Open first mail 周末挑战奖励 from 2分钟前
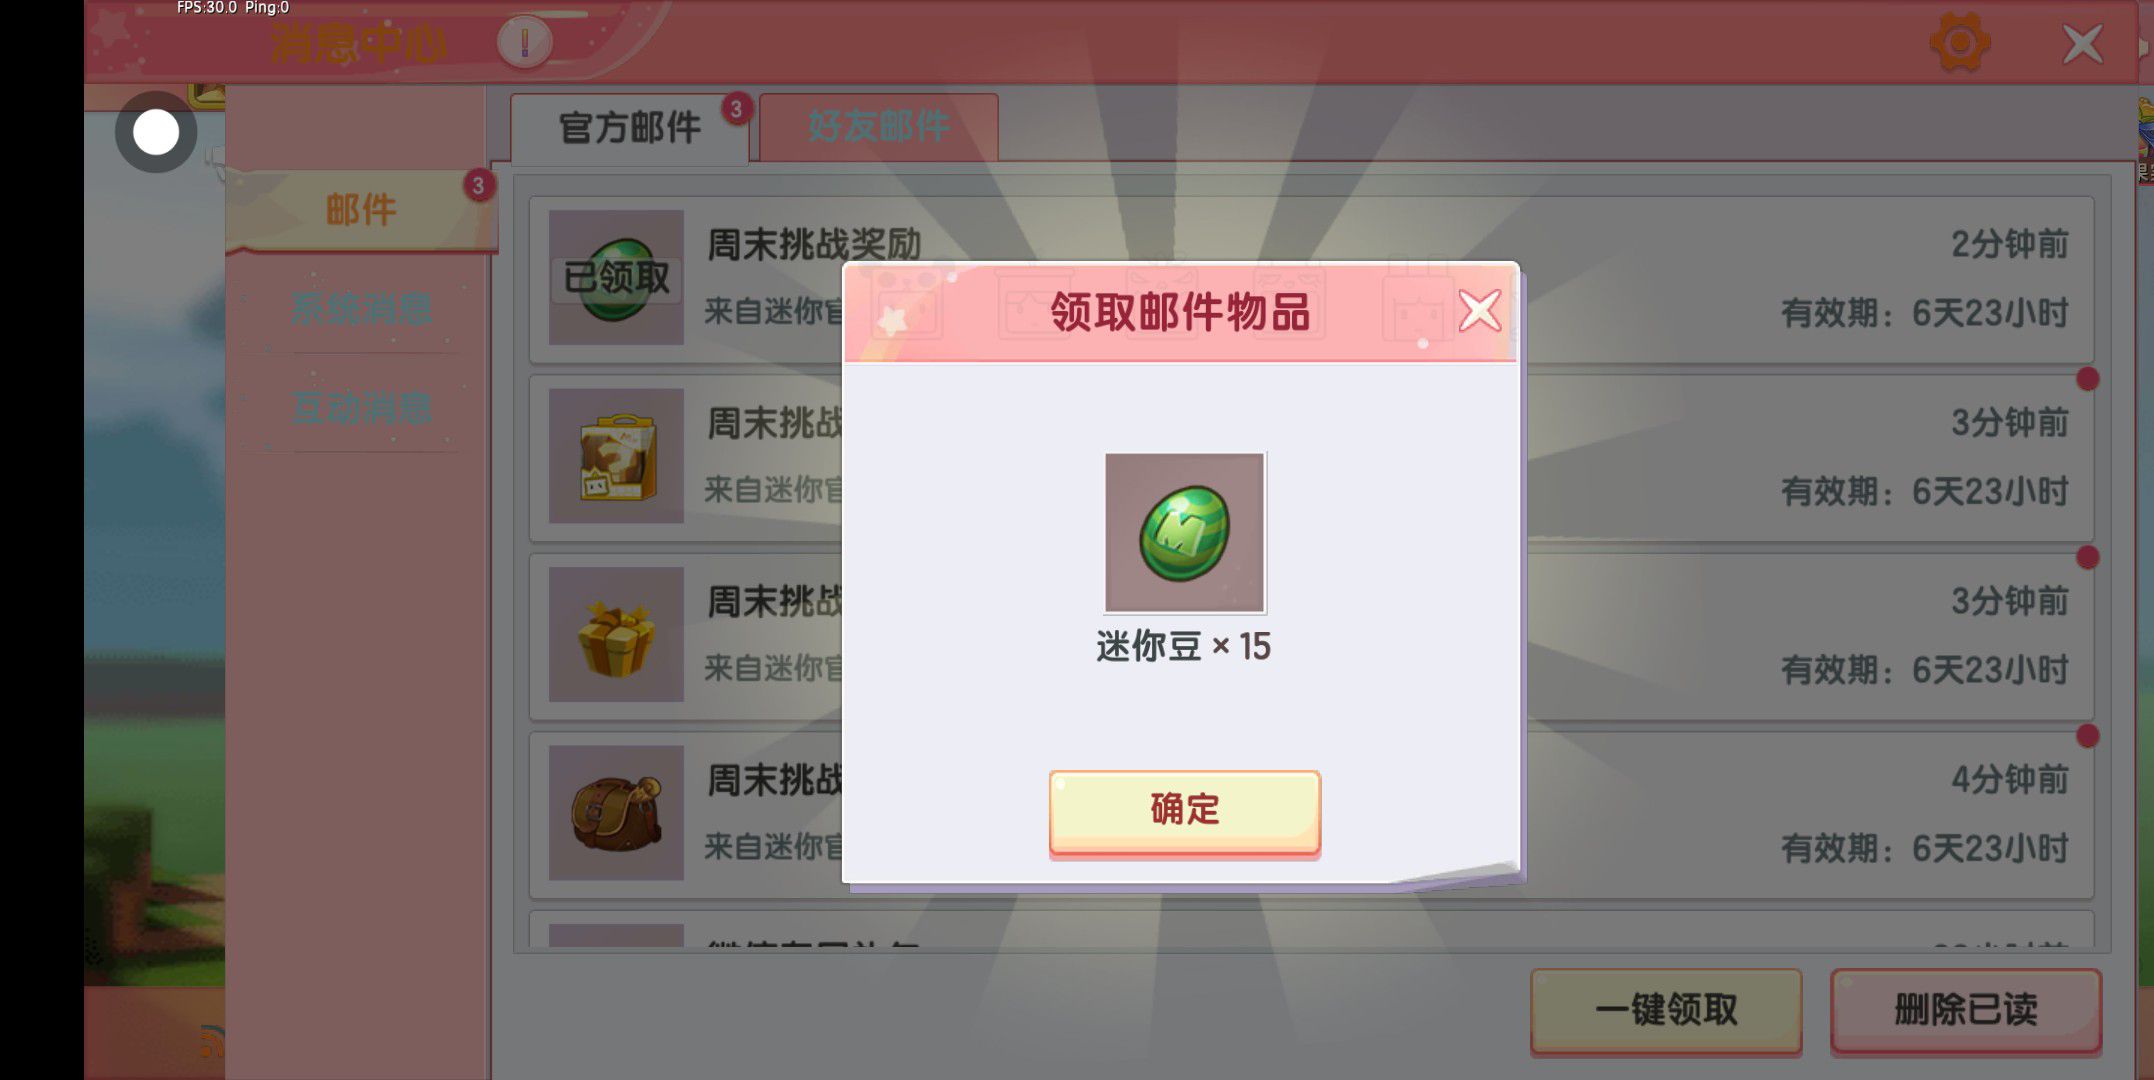 pos(1311,279)
